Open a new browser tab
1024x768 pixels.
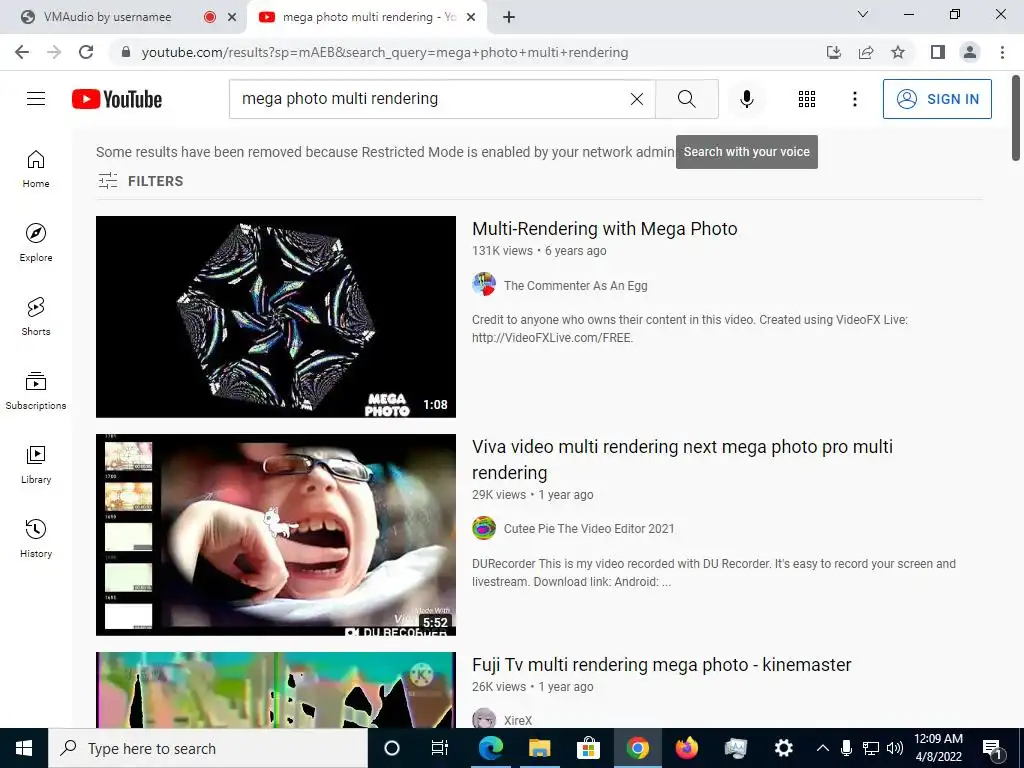(x=509, y=17)
